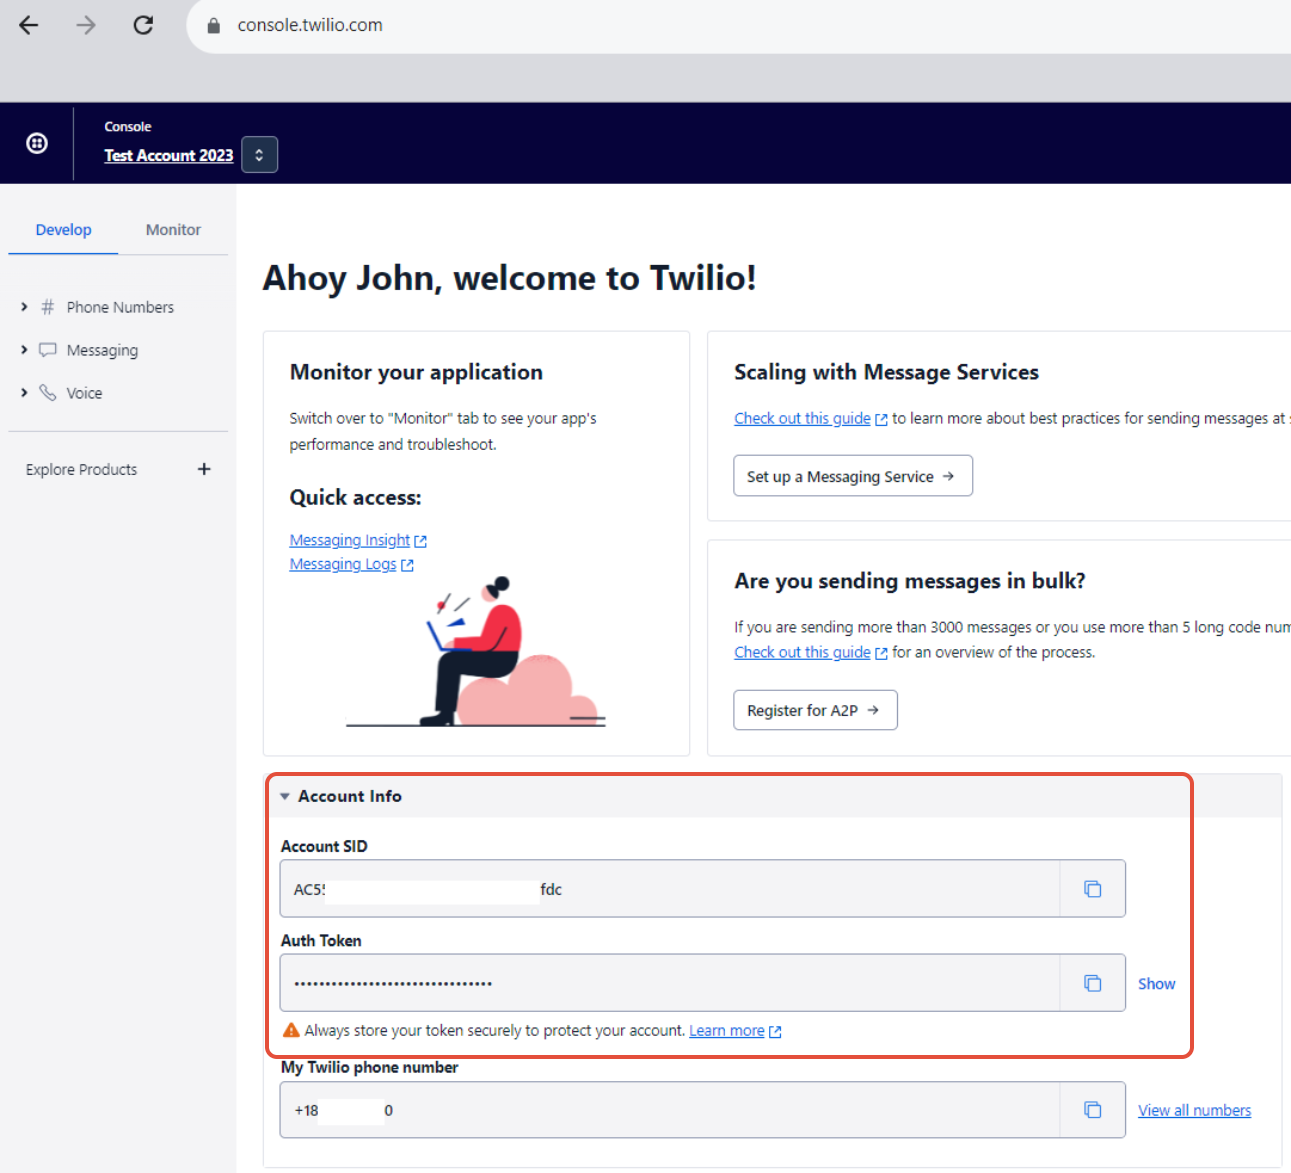Click the Auth Token field
Screen dimensions: 1291x1173
pos(670,983)
